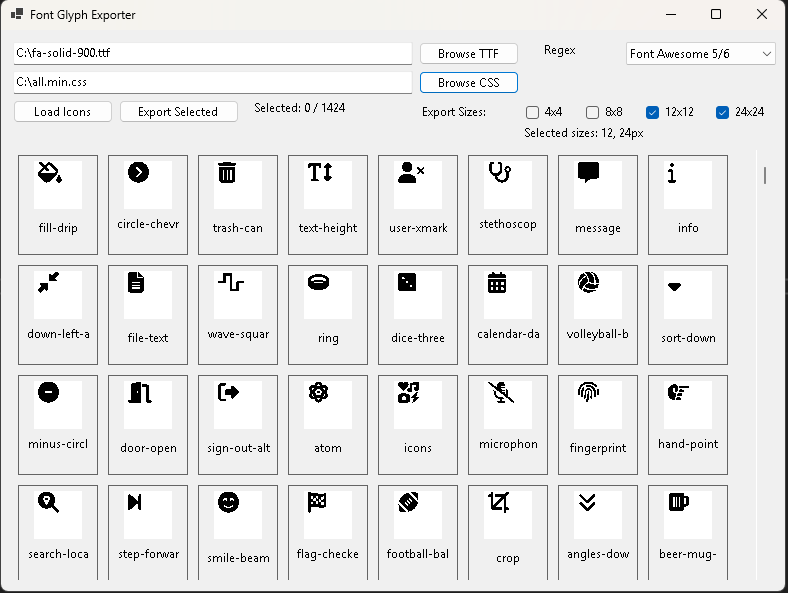
Task: Maximize the Font Glyph Exporter window
Action: point(716,14)
